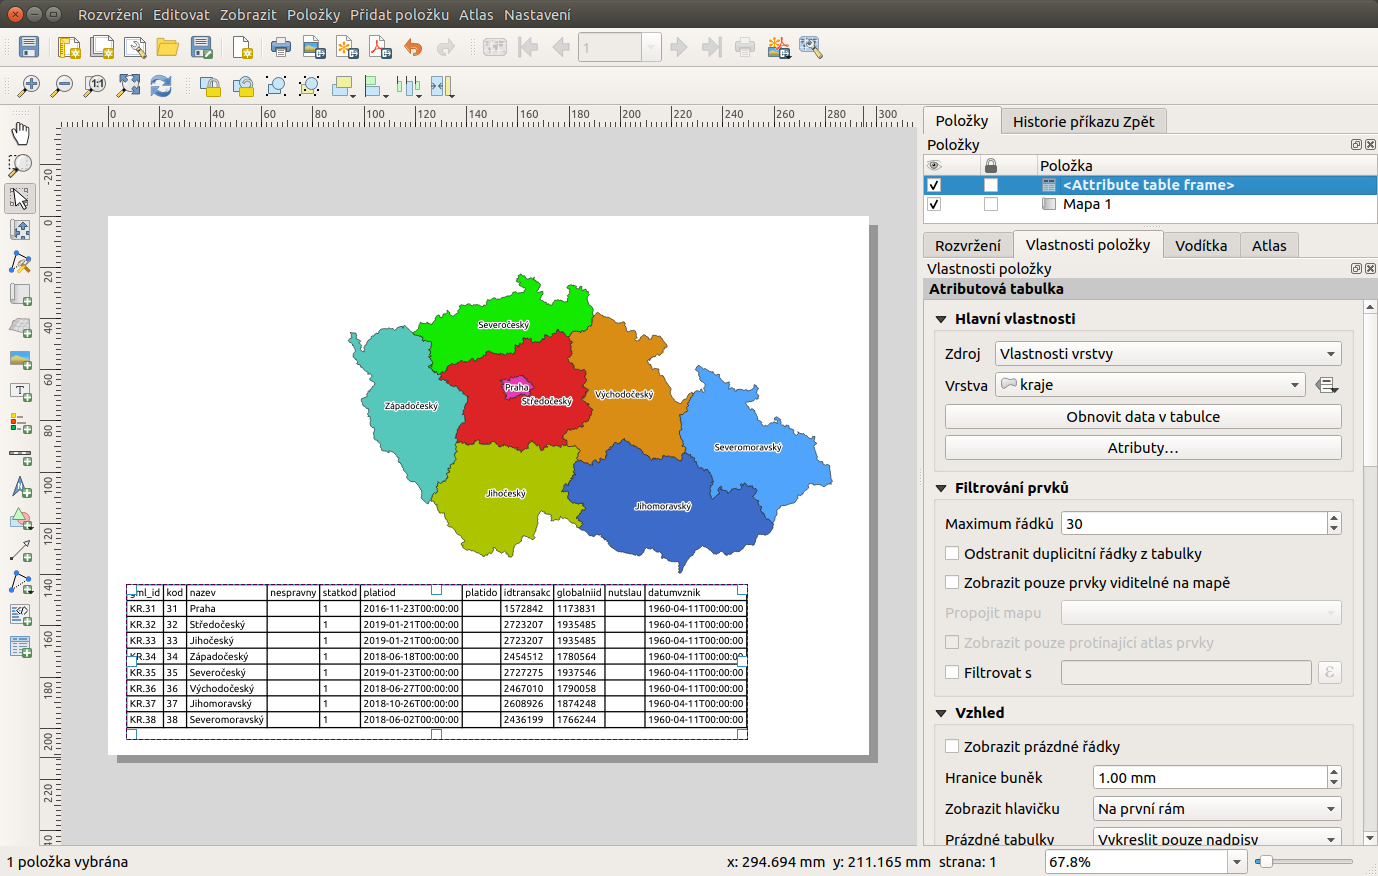The width and height of the screenshot is (1378, 876).
Task: Switch to Historie příkazu Zpět tab
Action: pyautogui.click(x=1083, y=121)
